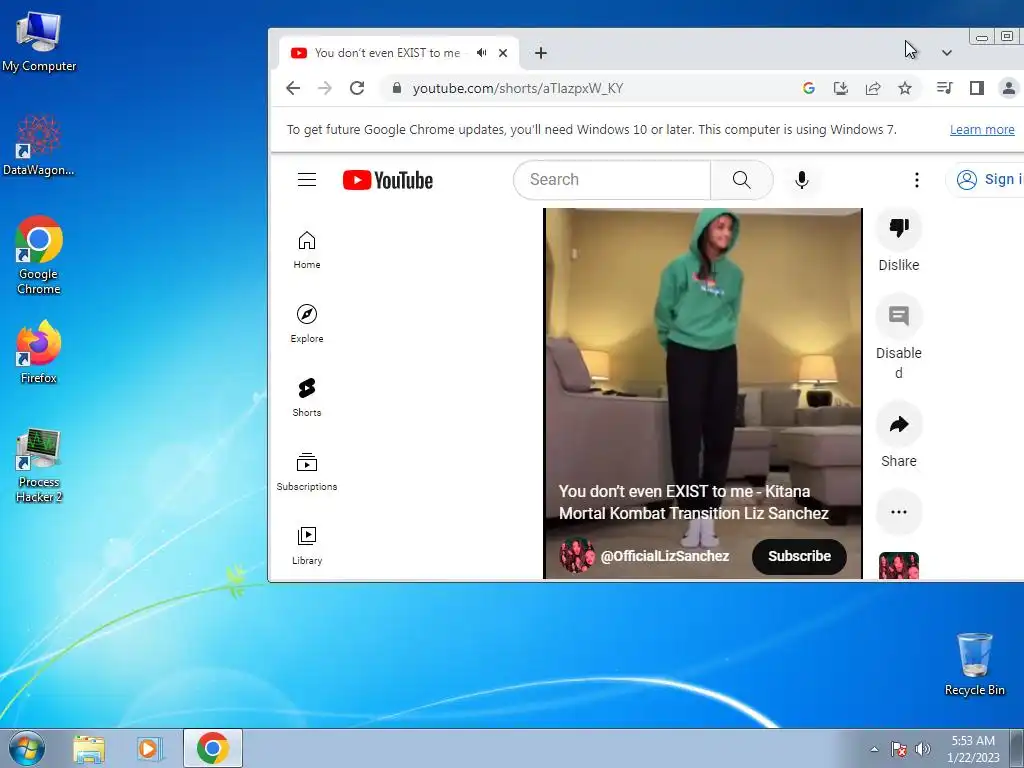Click the sound thumbnail below more actions
Screen dimensions: 1024x768
(899, 566)
